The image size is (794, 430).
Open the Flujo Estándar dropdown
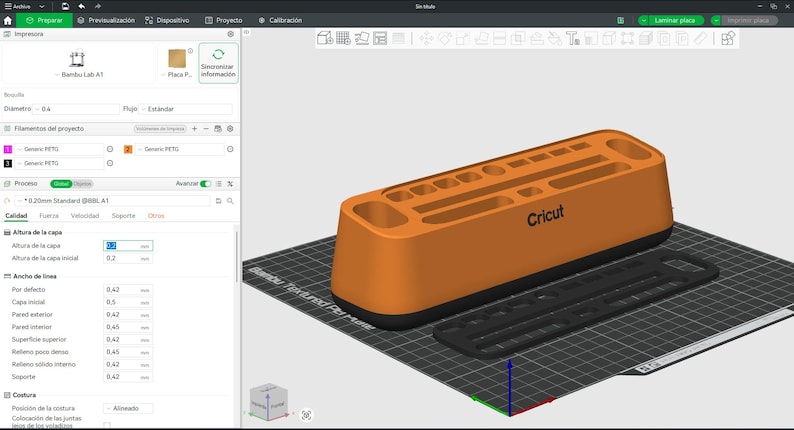click(x=185, y=109)
